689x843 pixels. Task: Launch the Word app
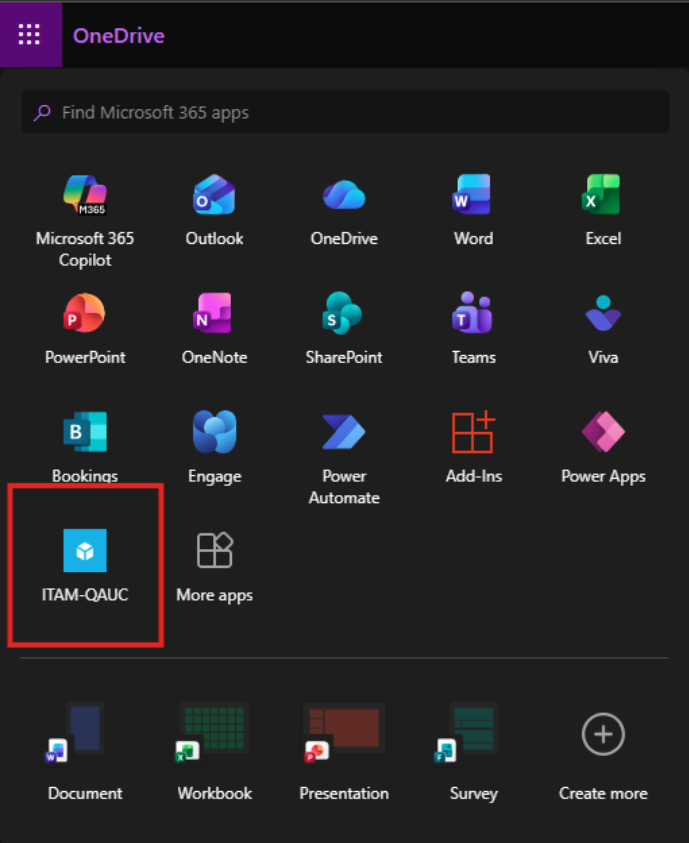(473, 196)
